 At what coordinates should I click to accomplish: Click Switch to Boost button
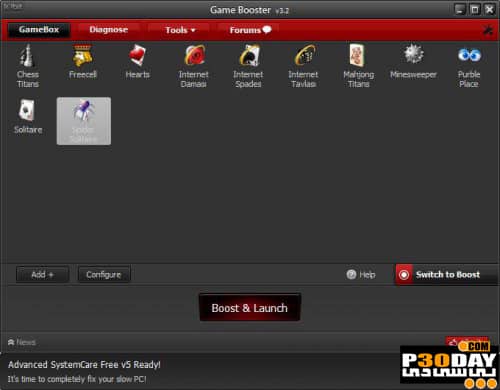pyautogui.click(x=447, y=275)
